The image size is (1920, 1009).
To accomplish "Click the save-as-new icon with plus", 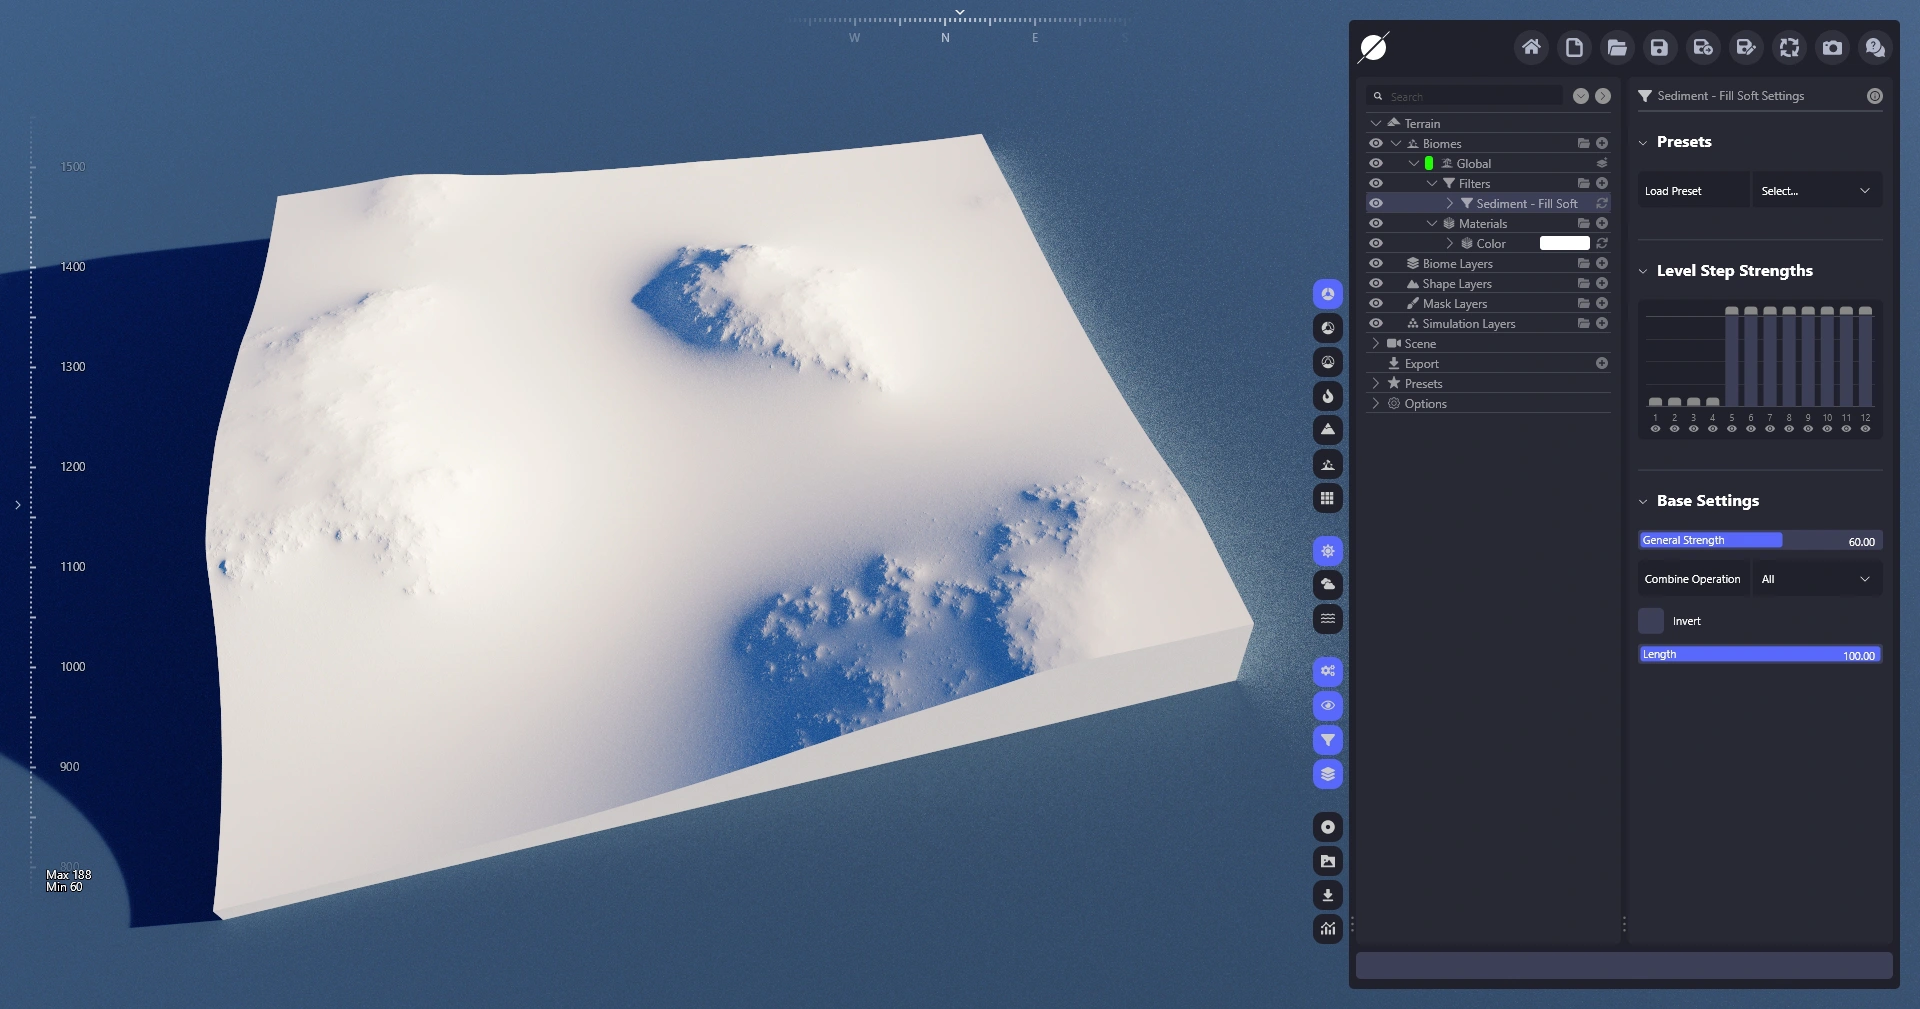I will pos(1703,47).
